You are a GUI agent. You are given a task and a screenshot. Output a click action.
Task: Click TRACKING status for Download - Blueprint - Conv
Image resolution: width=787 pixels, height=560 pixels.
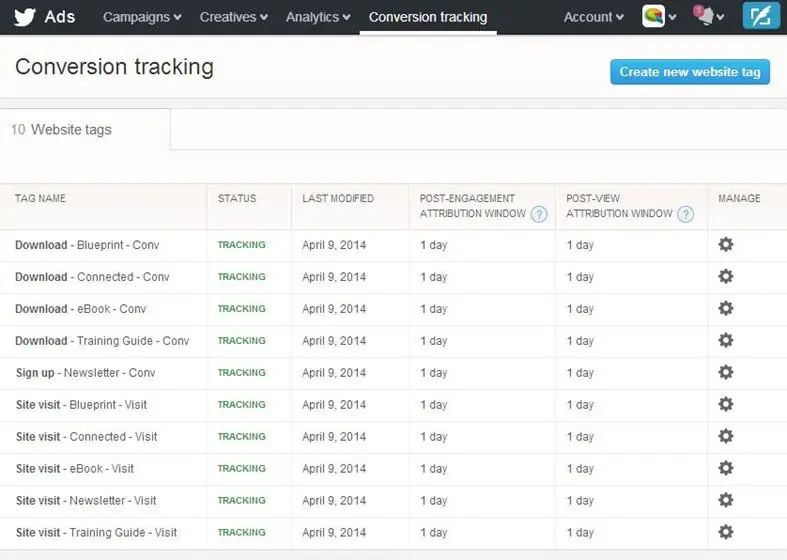(x=241, y=245)
